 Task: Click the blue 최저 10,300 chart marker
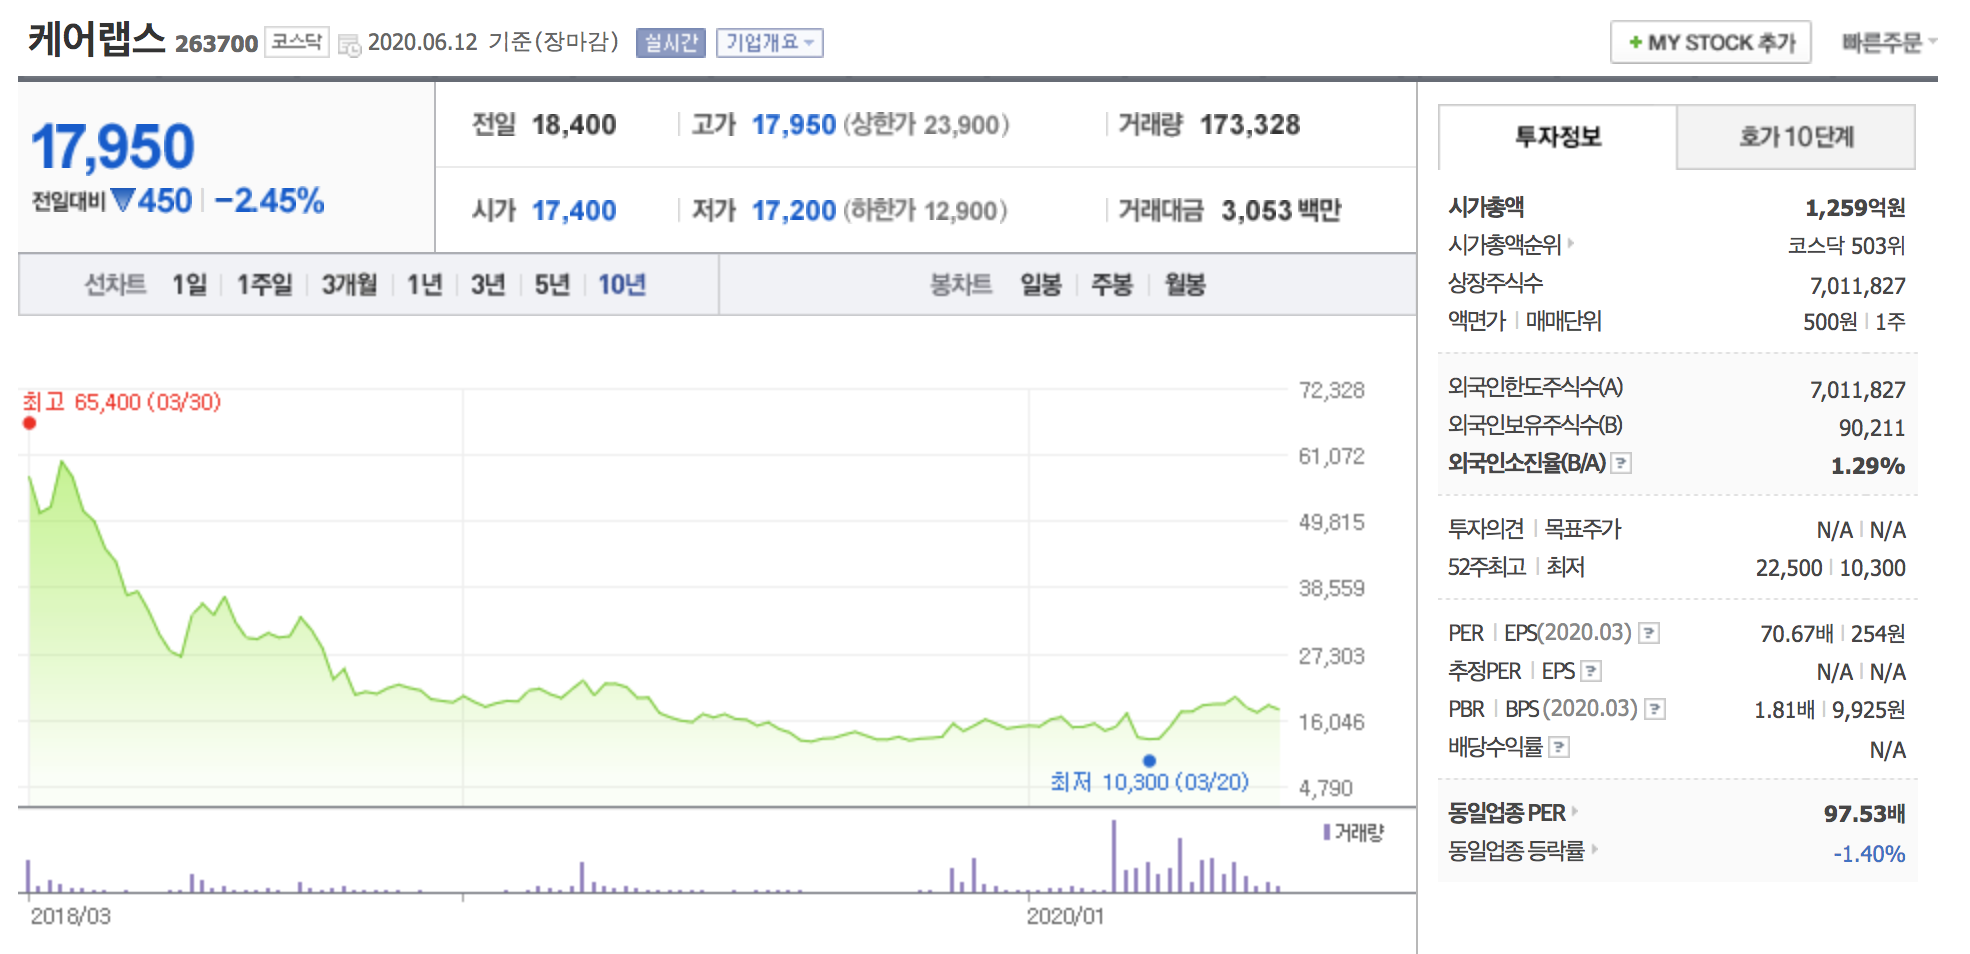click(x=1149, y=761)
